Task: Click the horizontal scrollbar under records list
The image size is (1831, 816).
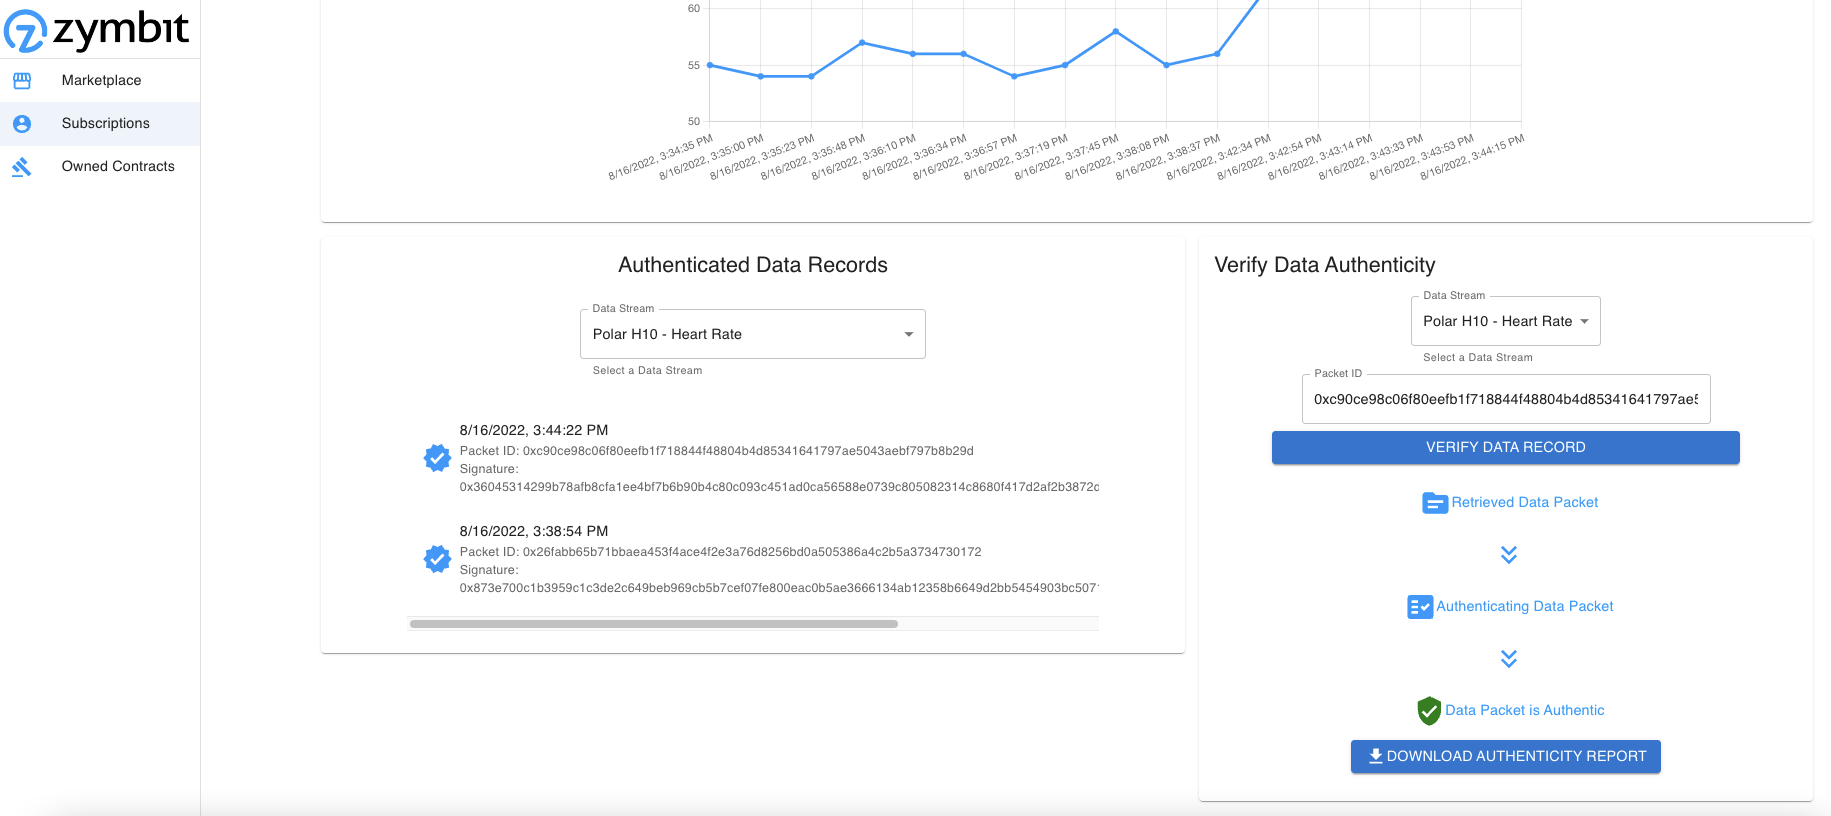Action: tap(654, 624)
